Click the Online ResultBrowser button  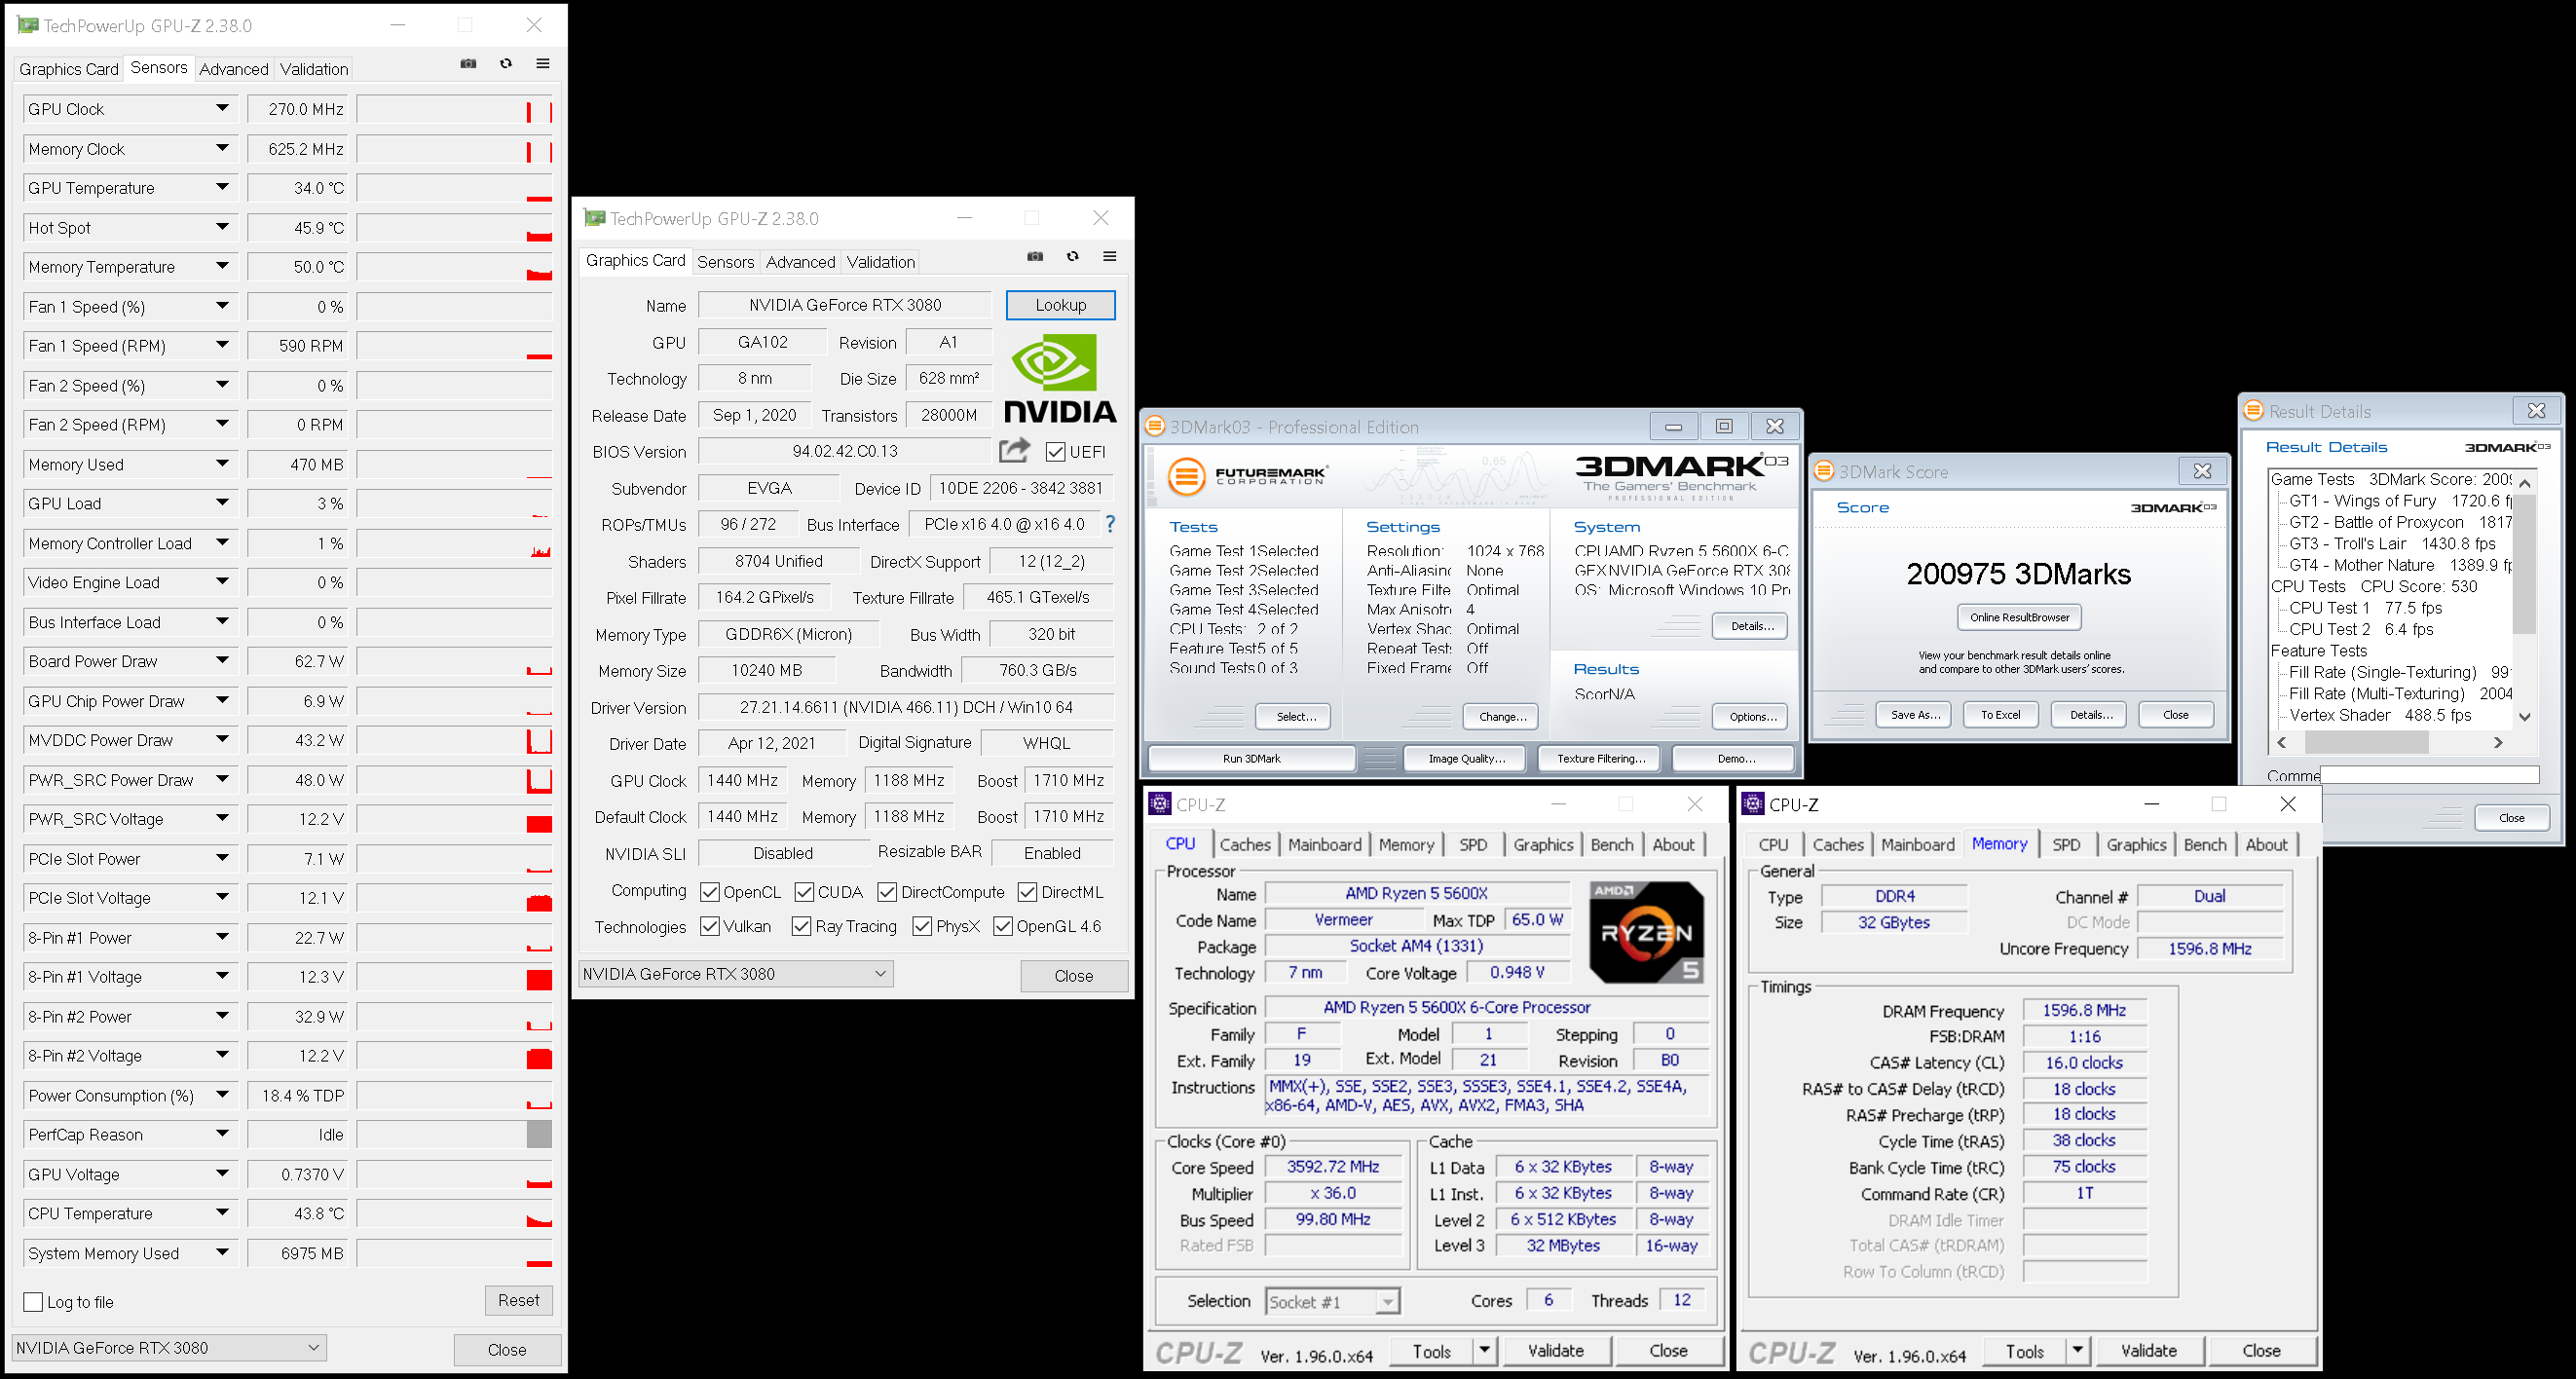click(x=2019, y=617)
